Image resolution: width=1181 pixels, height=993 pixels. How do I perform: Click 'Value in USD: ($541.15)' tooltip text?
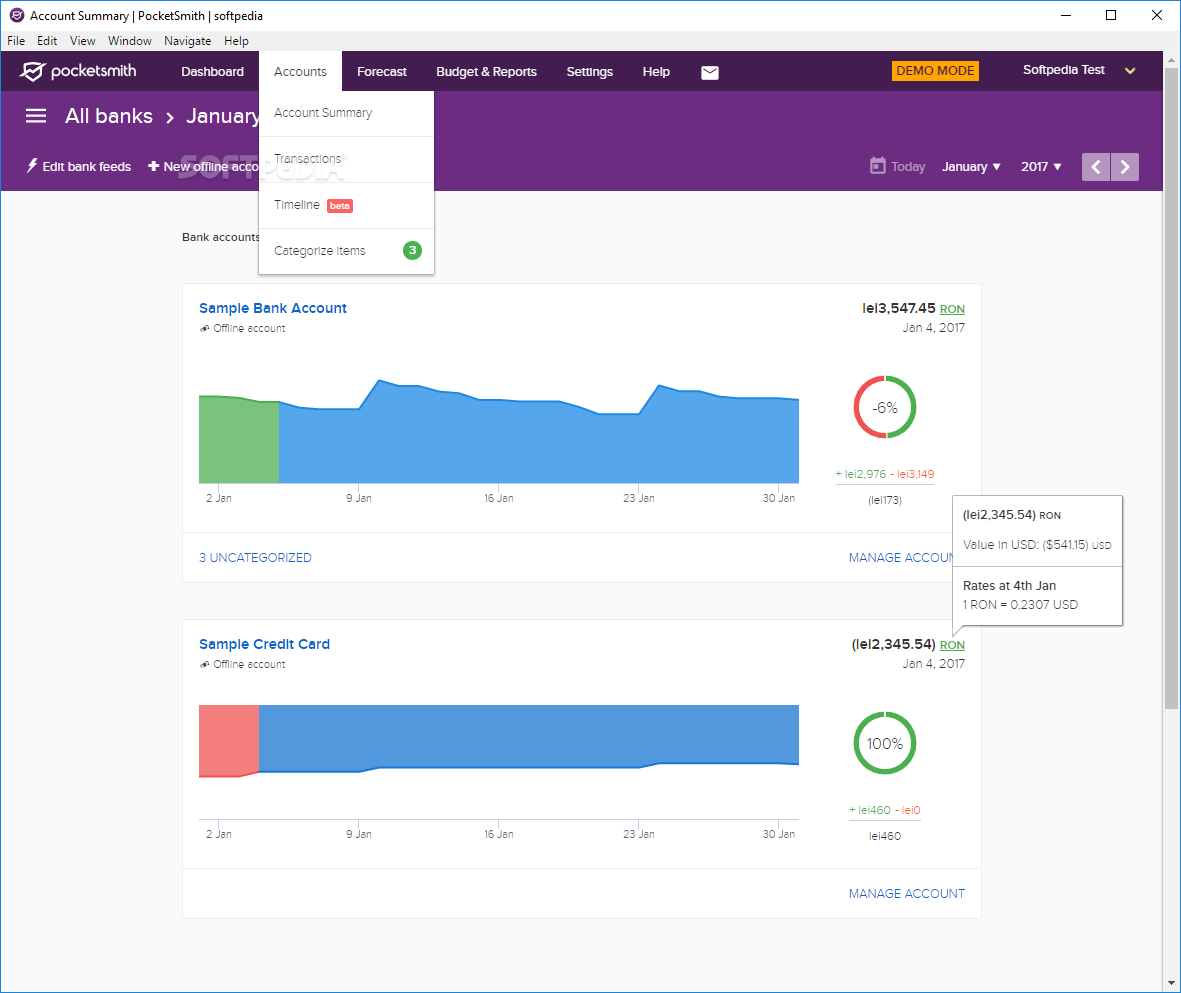[1036, 545]
